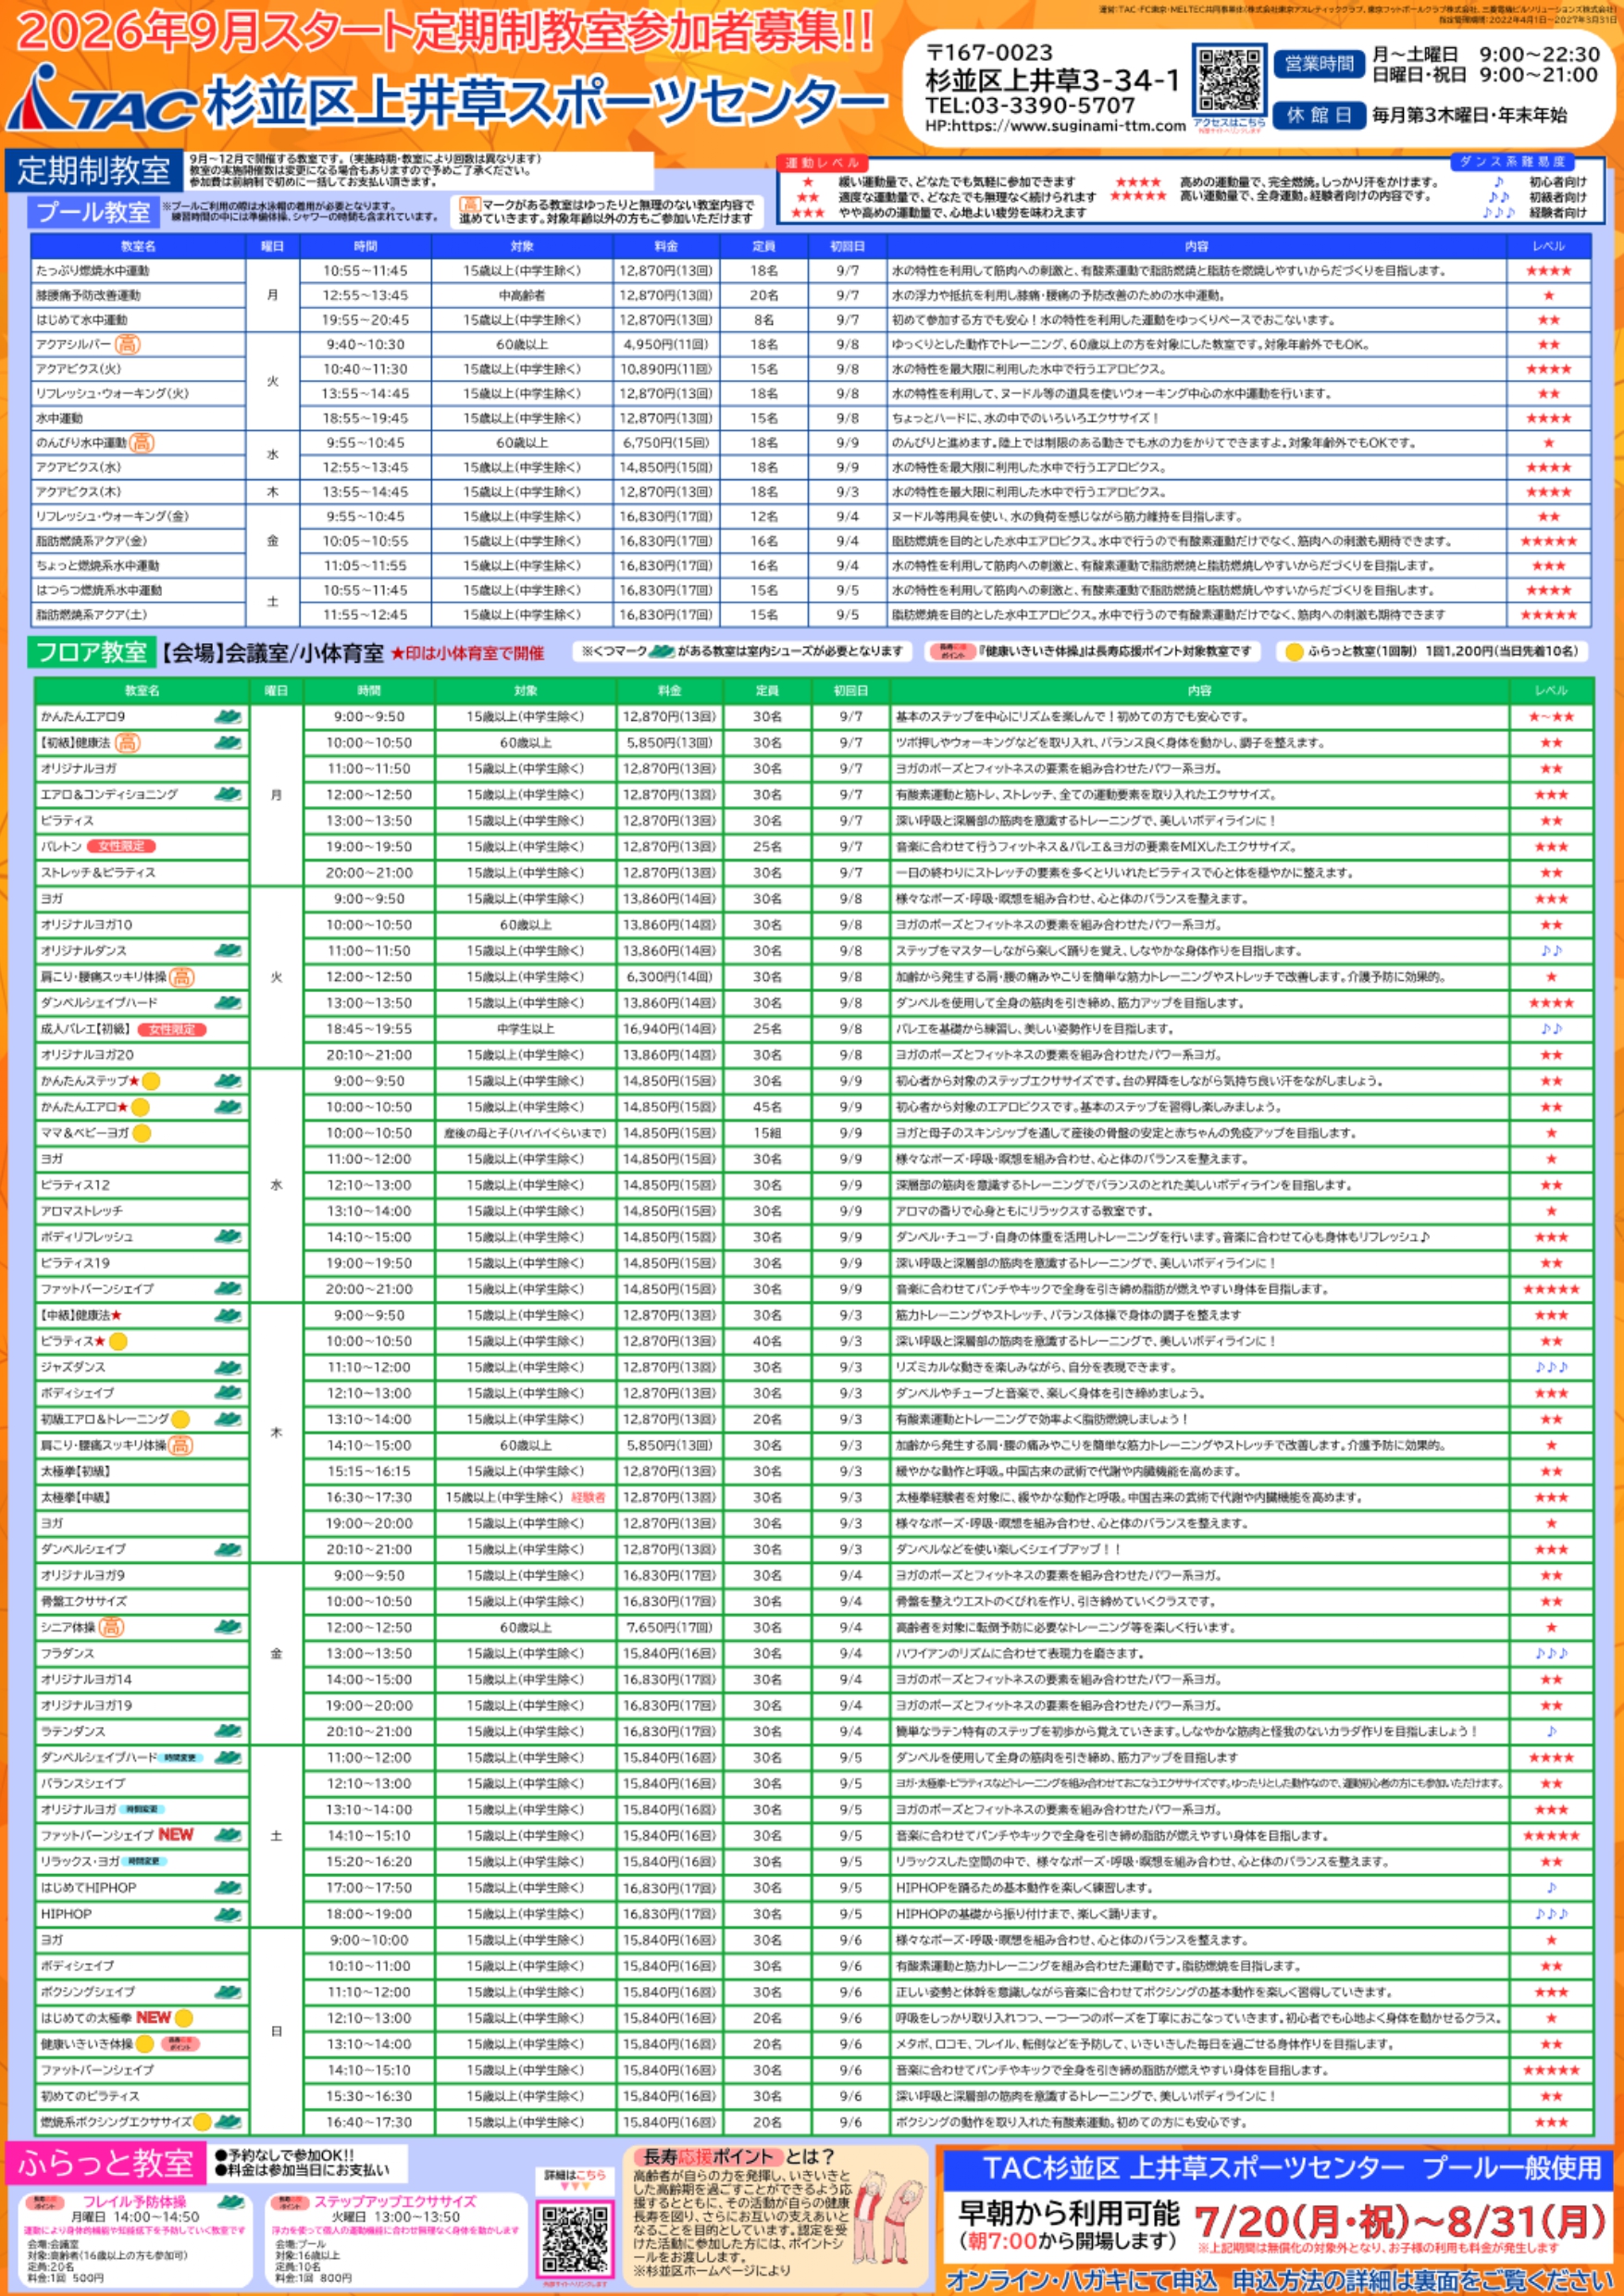This screenshot has width=1624, height=2296.
Task: Click the 営業時間 blue label
Action: (1319, 64)
